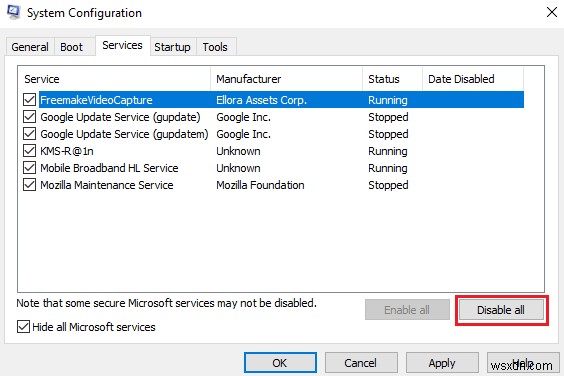564x376 pixels.
Task: Close the System Configuration window
Action: pyautogui.click(x=551, y=12)
